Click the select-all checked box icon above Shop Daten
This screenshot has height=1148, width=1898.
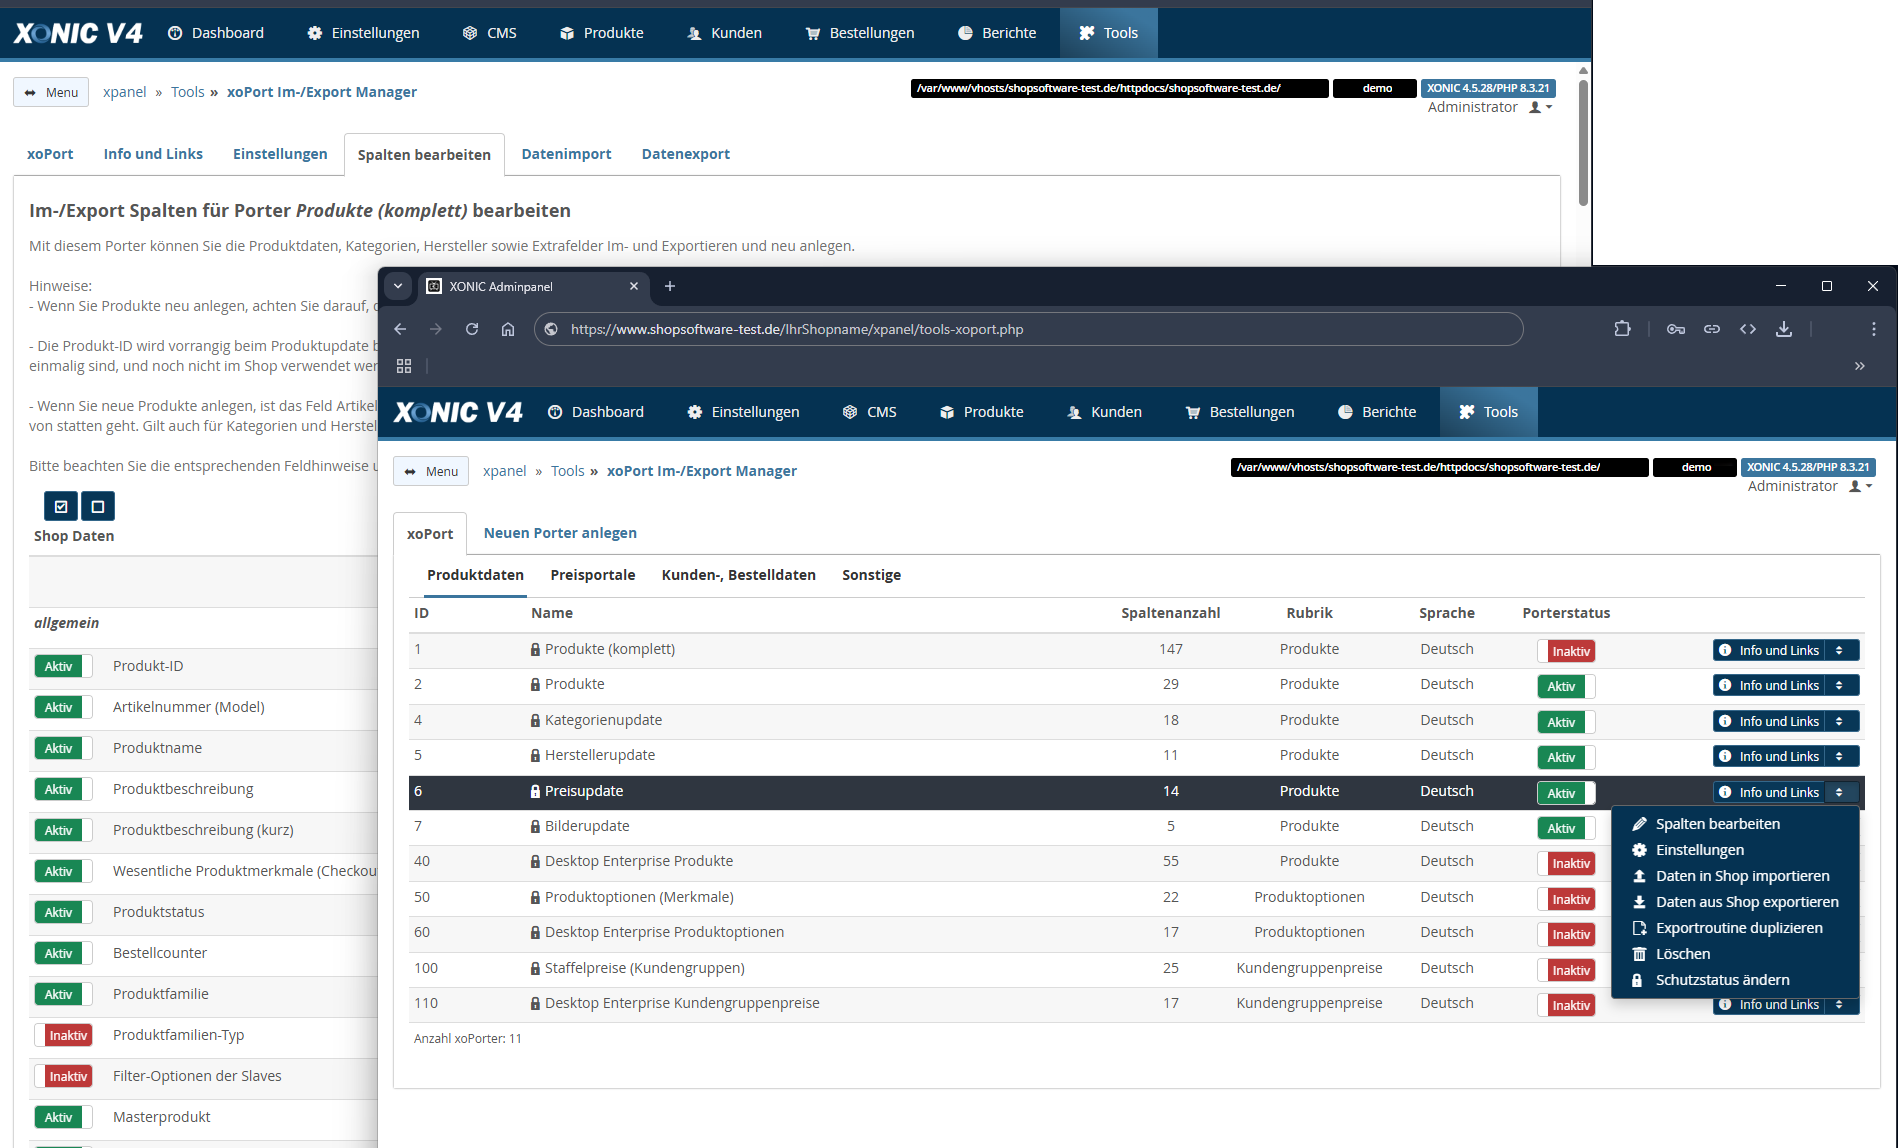point(61,506)
